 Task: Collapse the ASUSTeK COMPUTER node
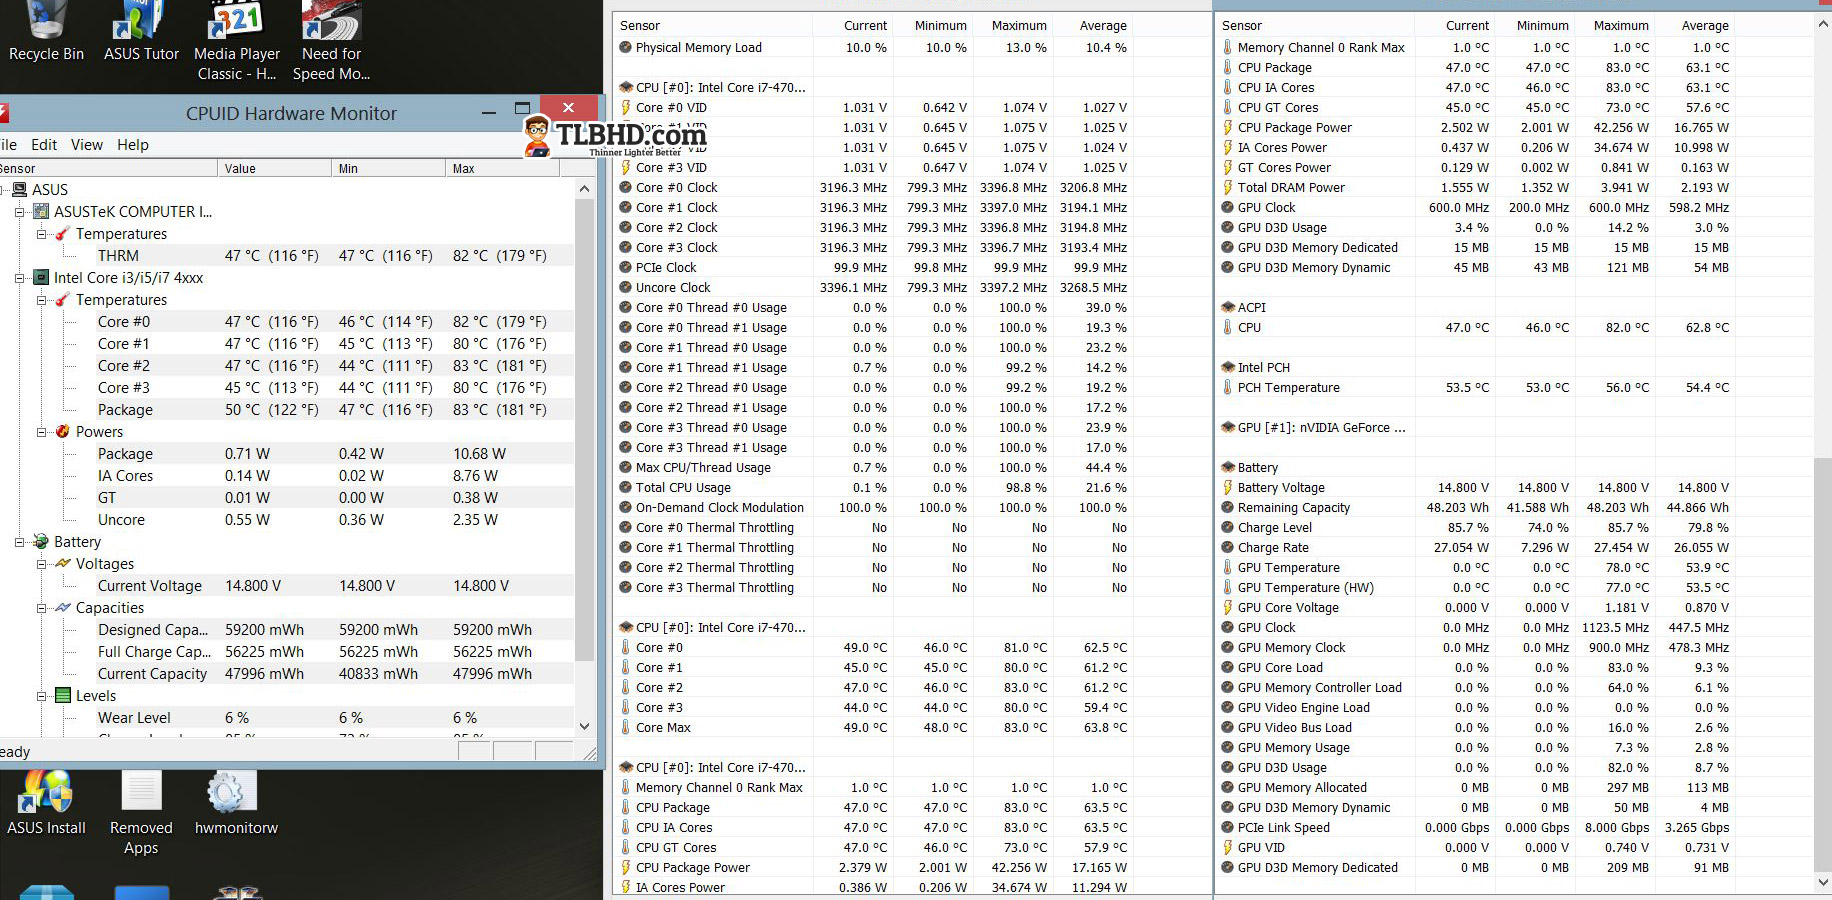pos(19,211)
